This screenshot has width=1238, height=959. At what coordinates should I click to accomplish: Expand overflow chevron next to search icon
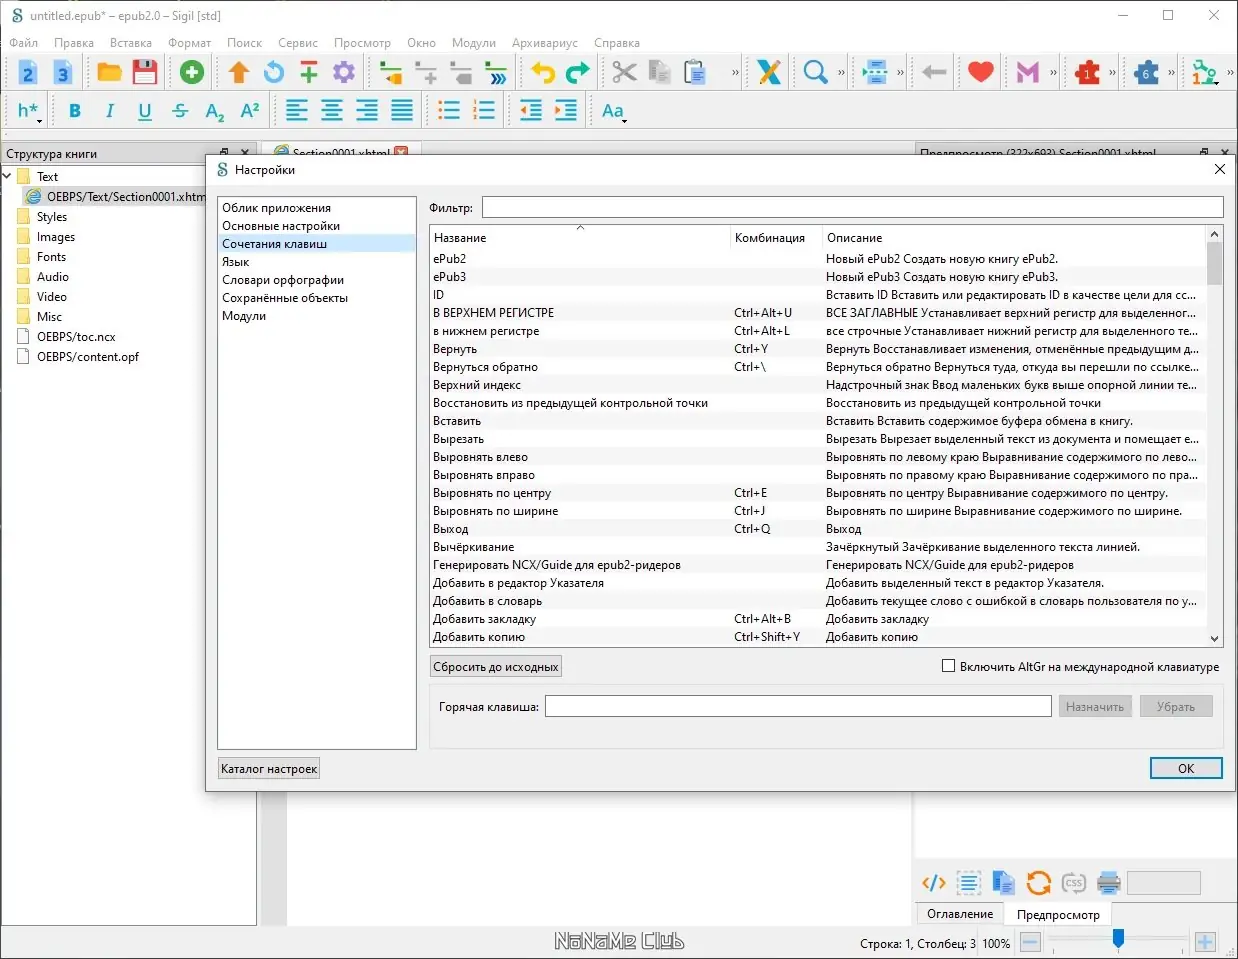point(841,72)
